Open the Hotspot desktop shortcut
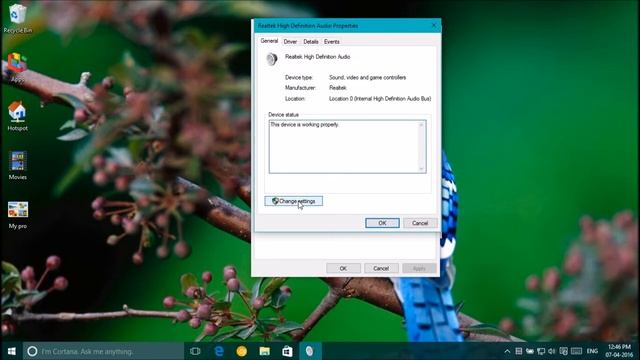640x360 pixels. (x=17, y=116)
